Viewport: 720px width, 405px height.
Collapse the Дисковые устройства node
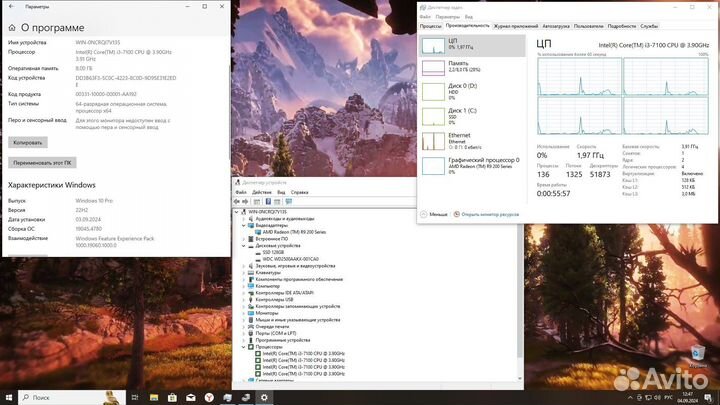[243, 245]
